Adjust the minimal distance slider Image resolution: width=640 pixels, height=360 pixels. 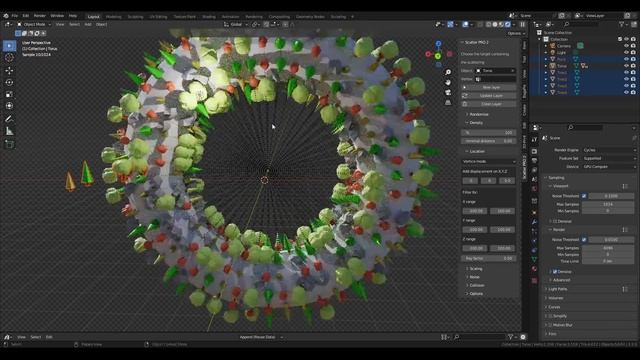tap(489, 141)
